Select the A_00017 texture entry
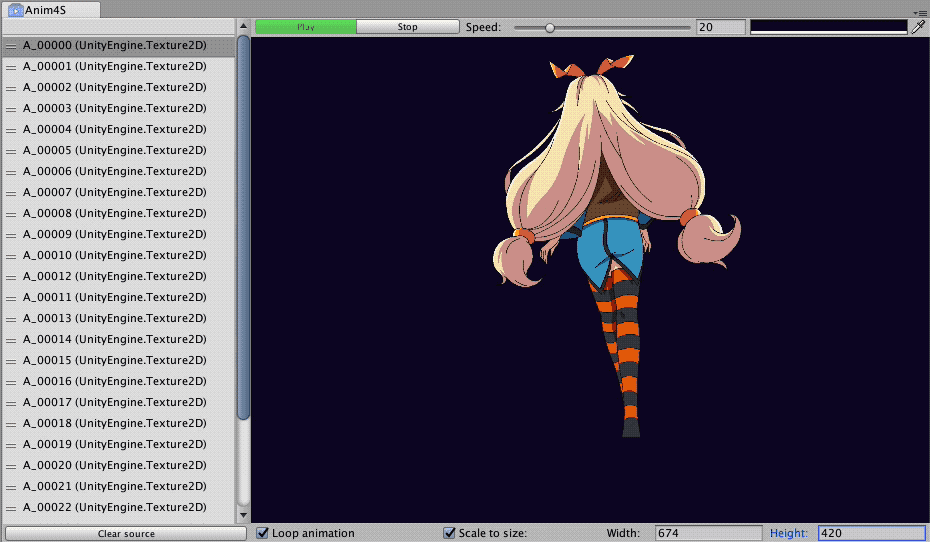 (x=119, y=403)
